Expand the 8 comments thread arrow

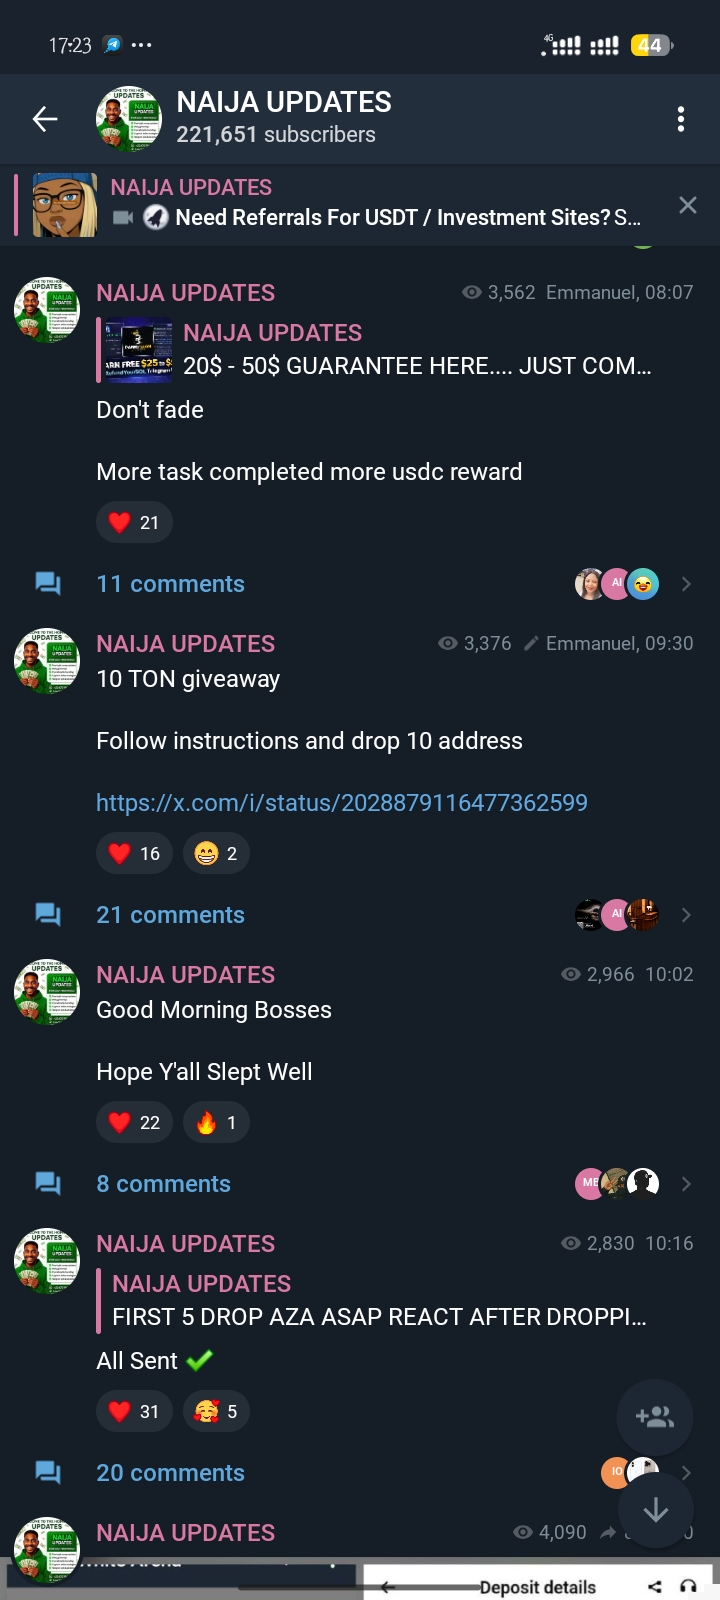686,1184
